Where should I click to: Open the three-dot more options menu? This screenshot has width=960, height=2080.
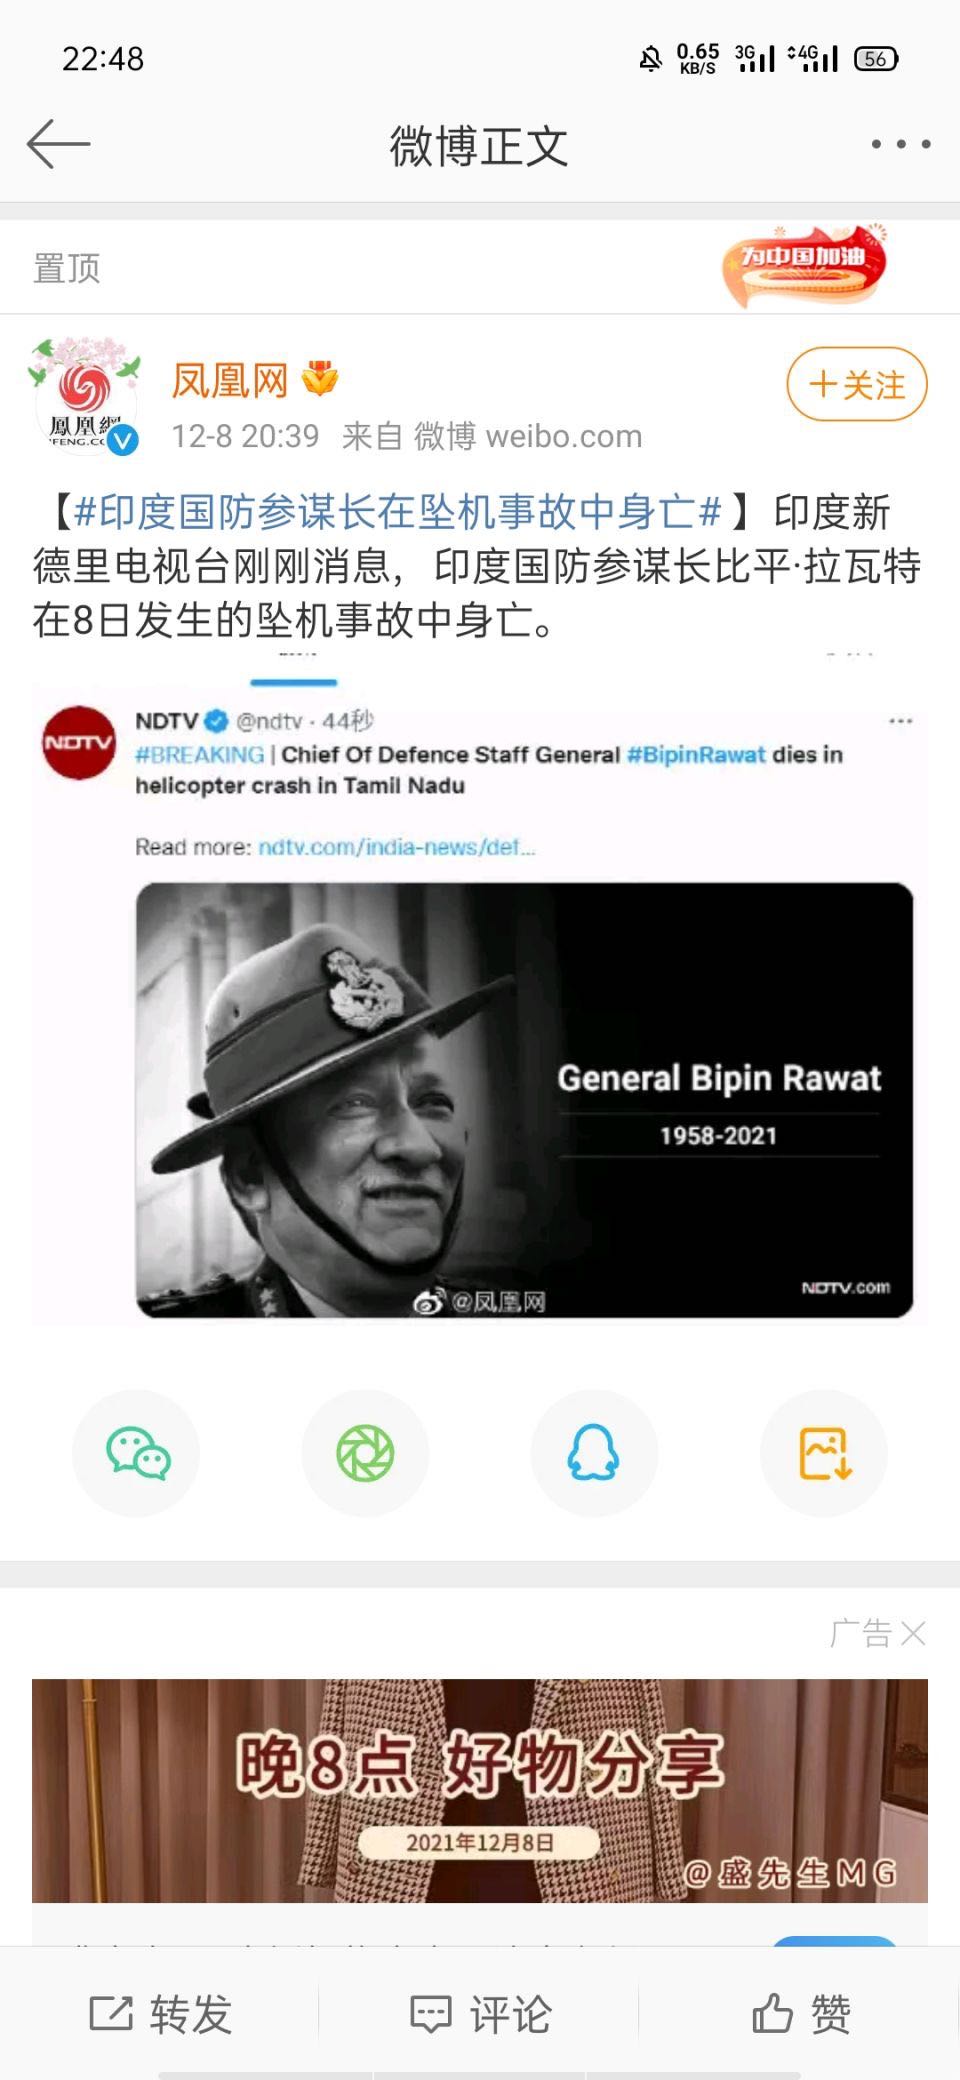[900, 144]
